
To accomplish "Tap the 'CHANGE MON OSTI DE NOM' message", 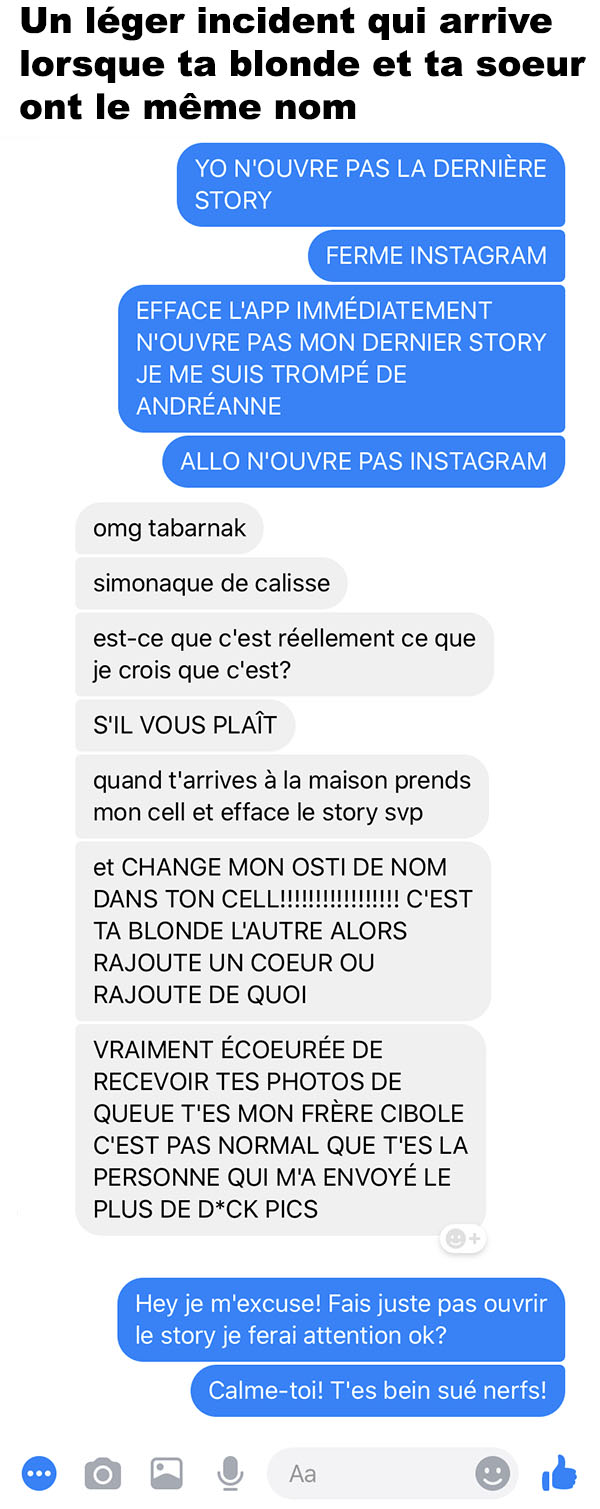I will [x=283, y=931].
